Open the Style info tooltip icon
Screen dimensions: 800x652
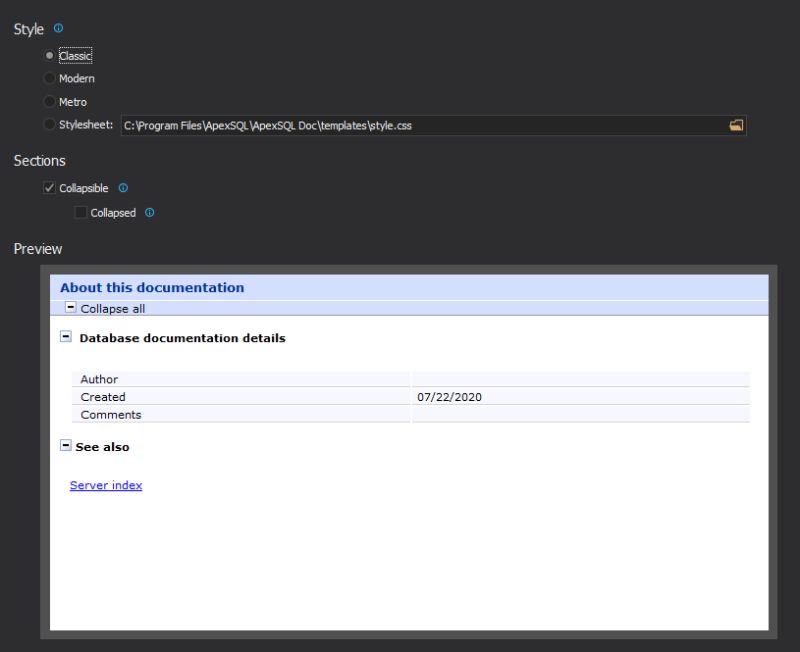pos(57,29)
